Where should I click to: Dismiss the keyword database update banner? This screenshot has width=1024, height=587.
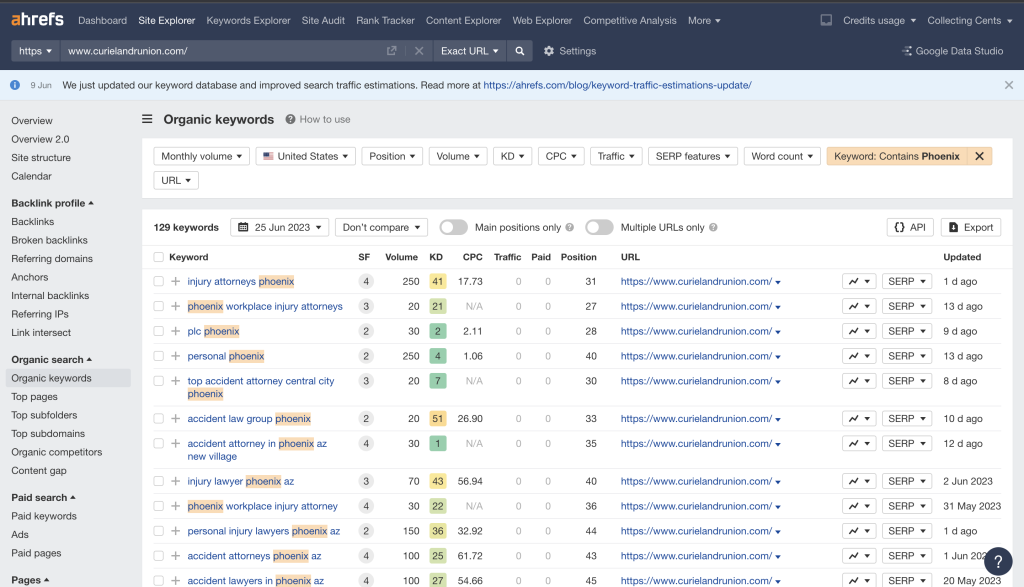point(1008,86)
